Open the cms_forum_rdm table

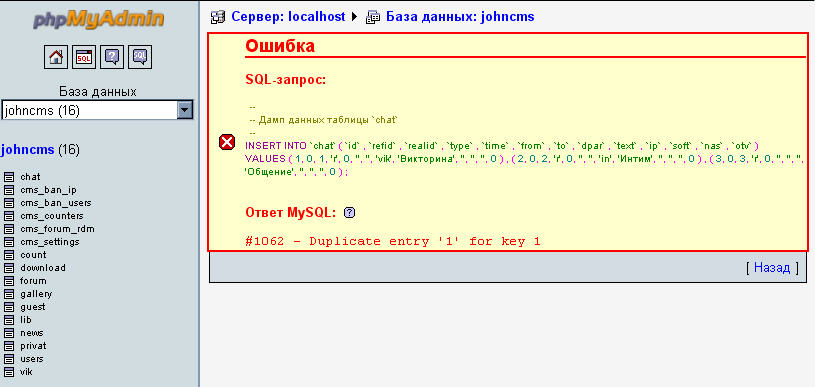[57, 229]
